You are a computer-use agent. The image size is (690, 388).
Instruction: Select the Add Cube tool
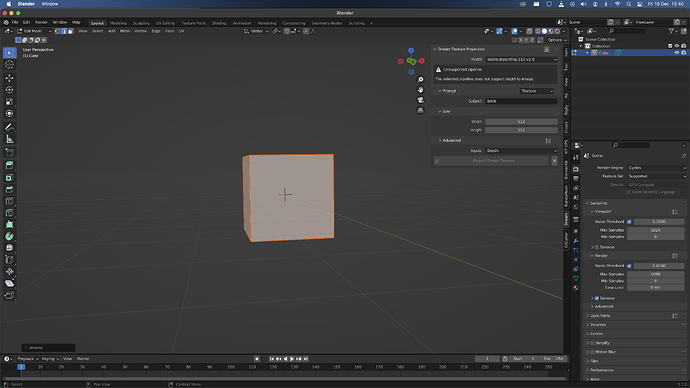(9, 152)
